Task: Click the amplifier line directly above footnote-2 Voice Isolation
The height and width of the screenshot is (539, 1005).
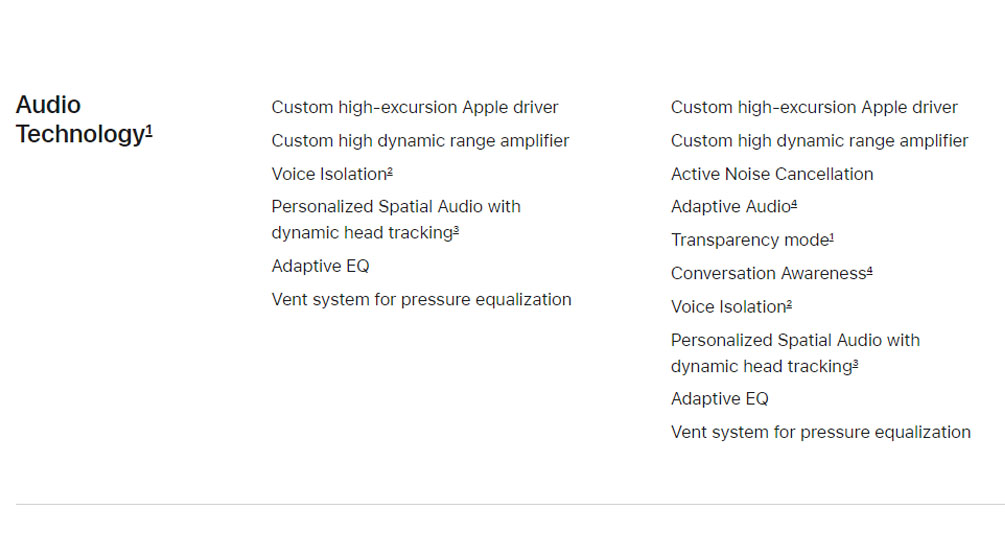Action: coord(420,141)
